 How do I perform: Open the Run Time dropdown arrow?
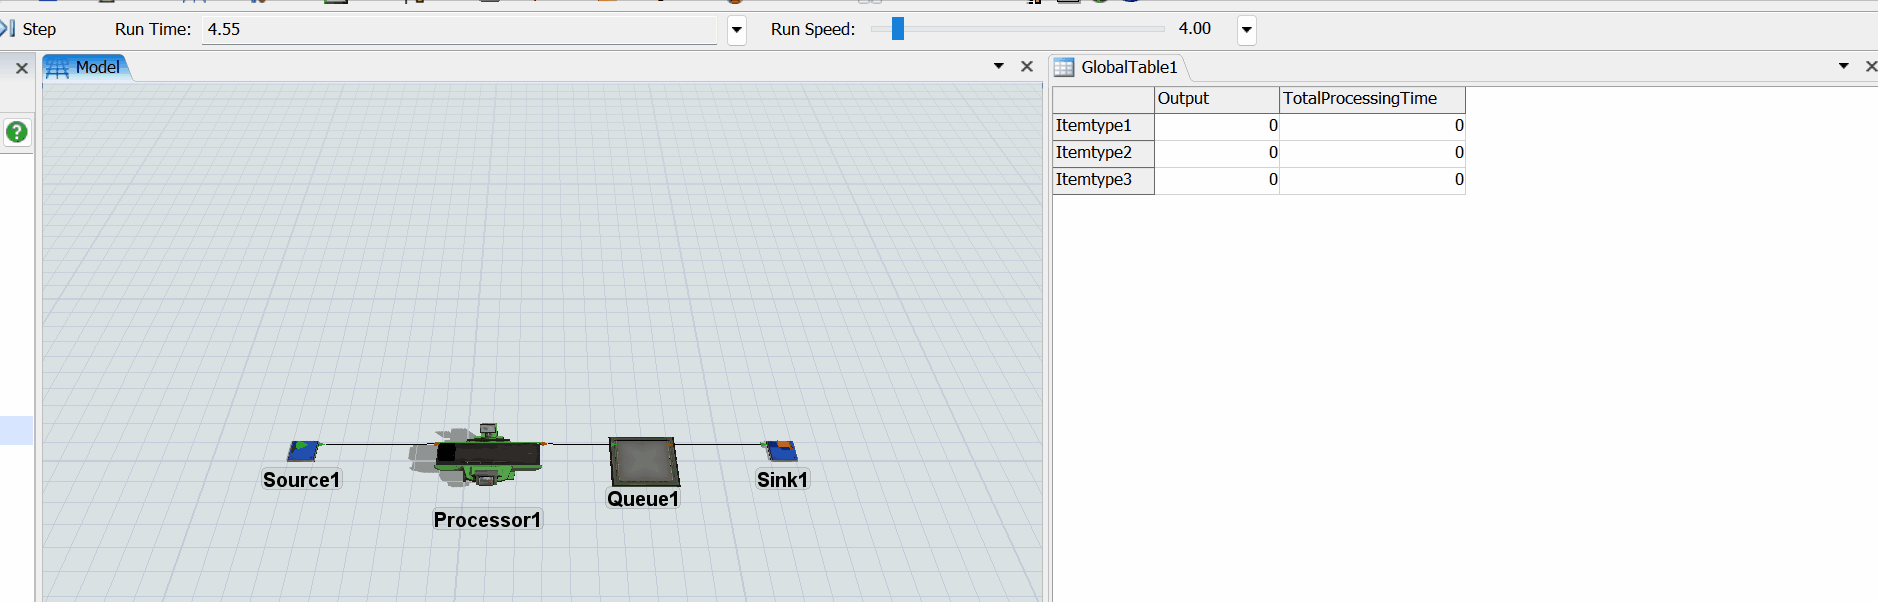(737, 30)
